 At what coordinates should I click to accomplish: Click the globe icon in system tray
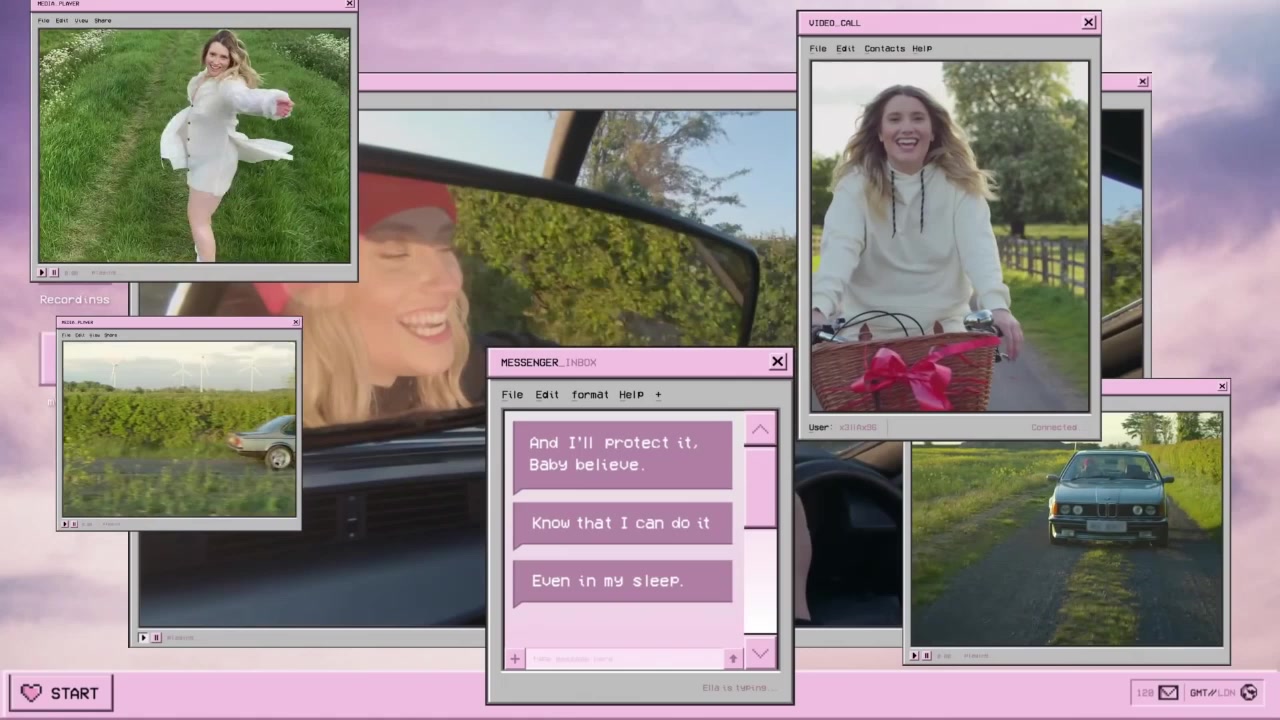tap(1248, 692)
